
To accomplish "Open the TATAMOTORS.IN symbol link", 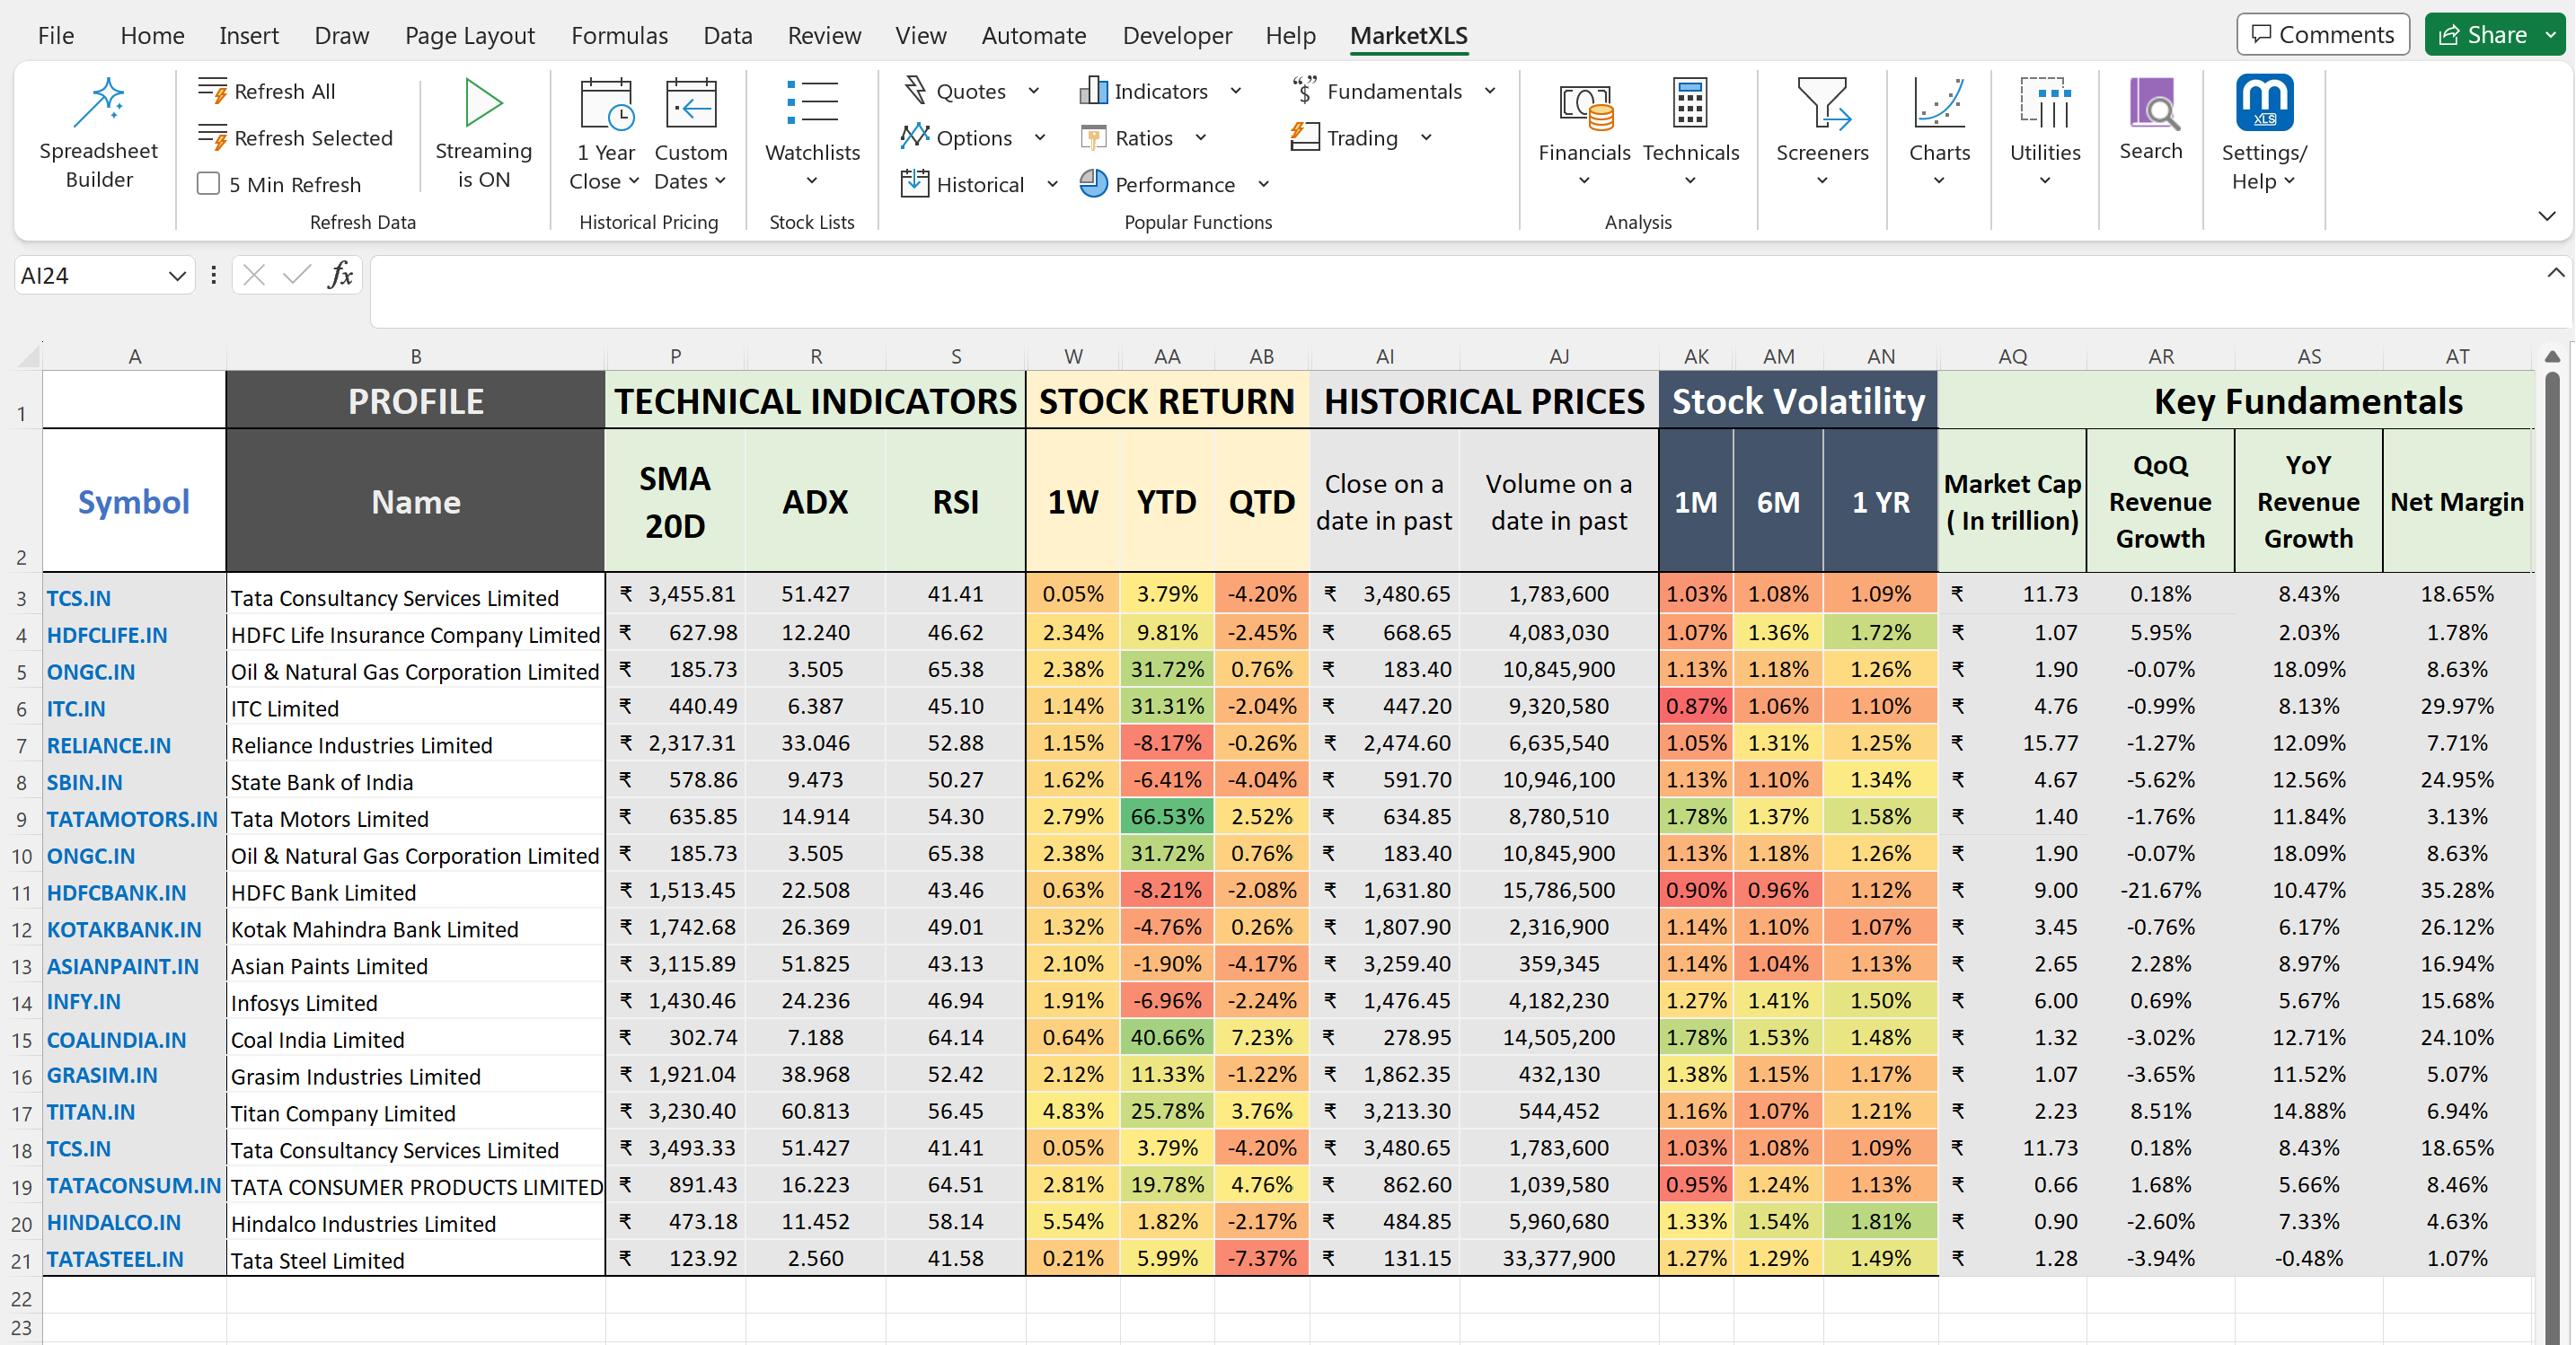I will [x=132, y=819].
